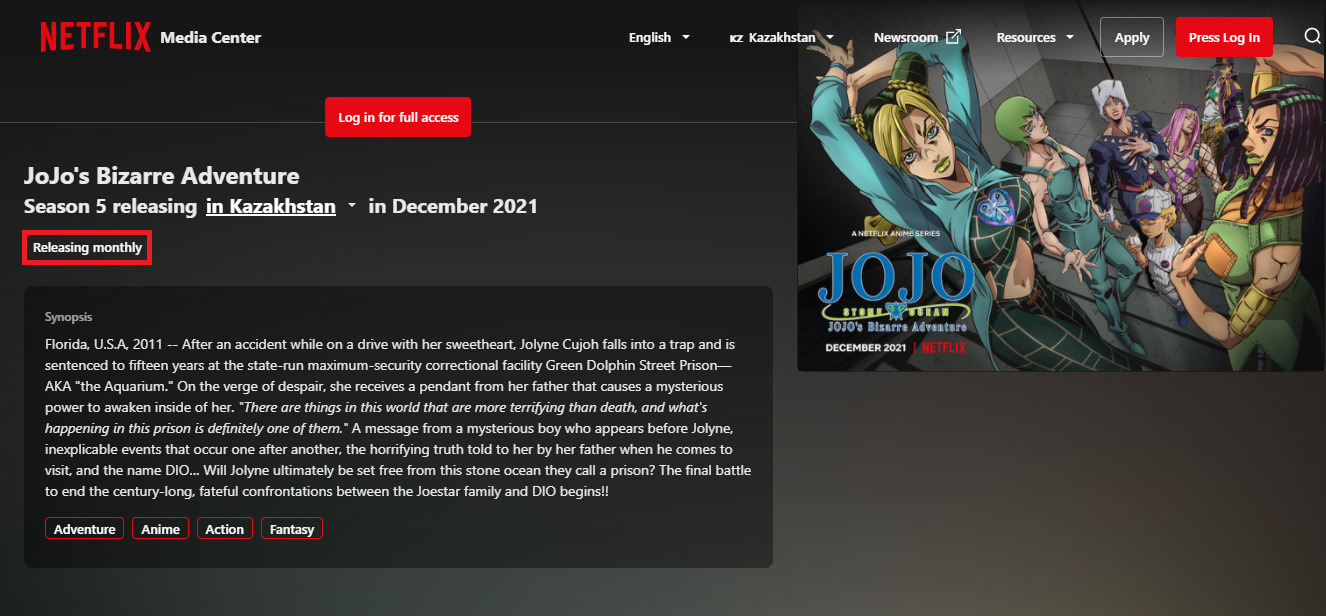Click the external-link icon beside Newsroom
This screenshot has width=1326, height=616.
(x=953, y=37)
